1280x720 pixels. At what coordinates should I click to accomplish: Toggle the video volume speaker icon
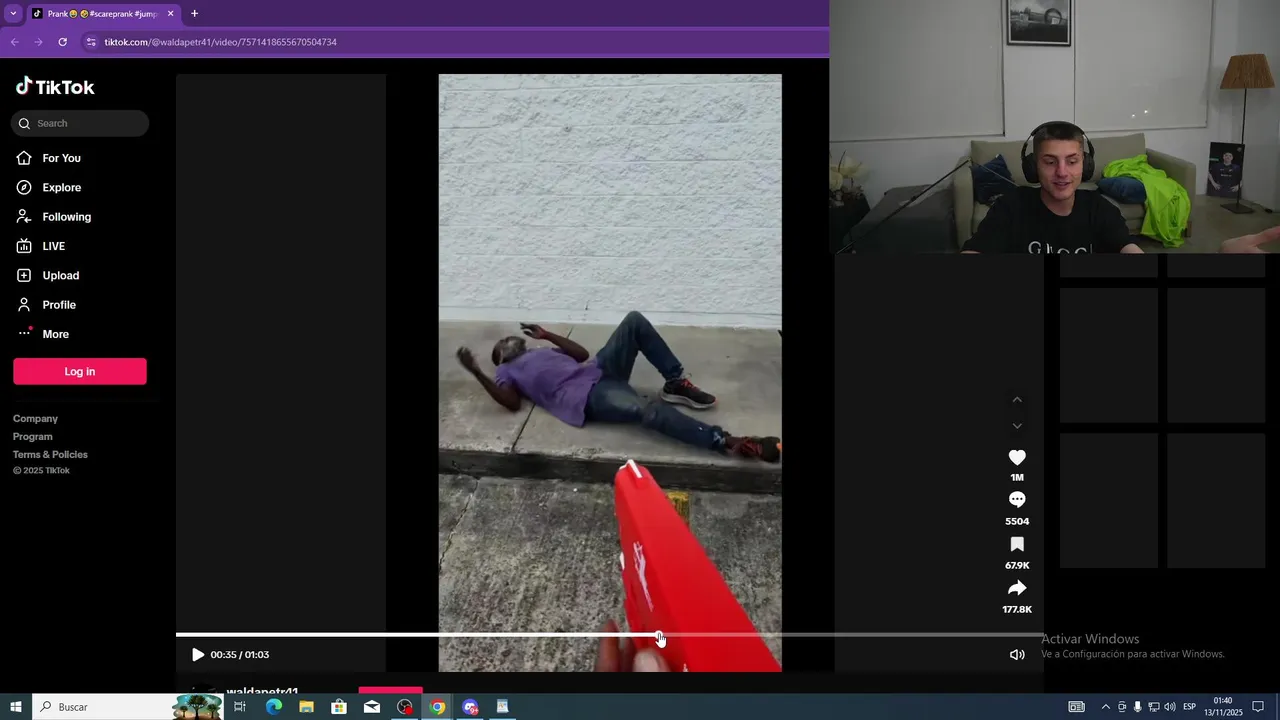[1017, 655]
